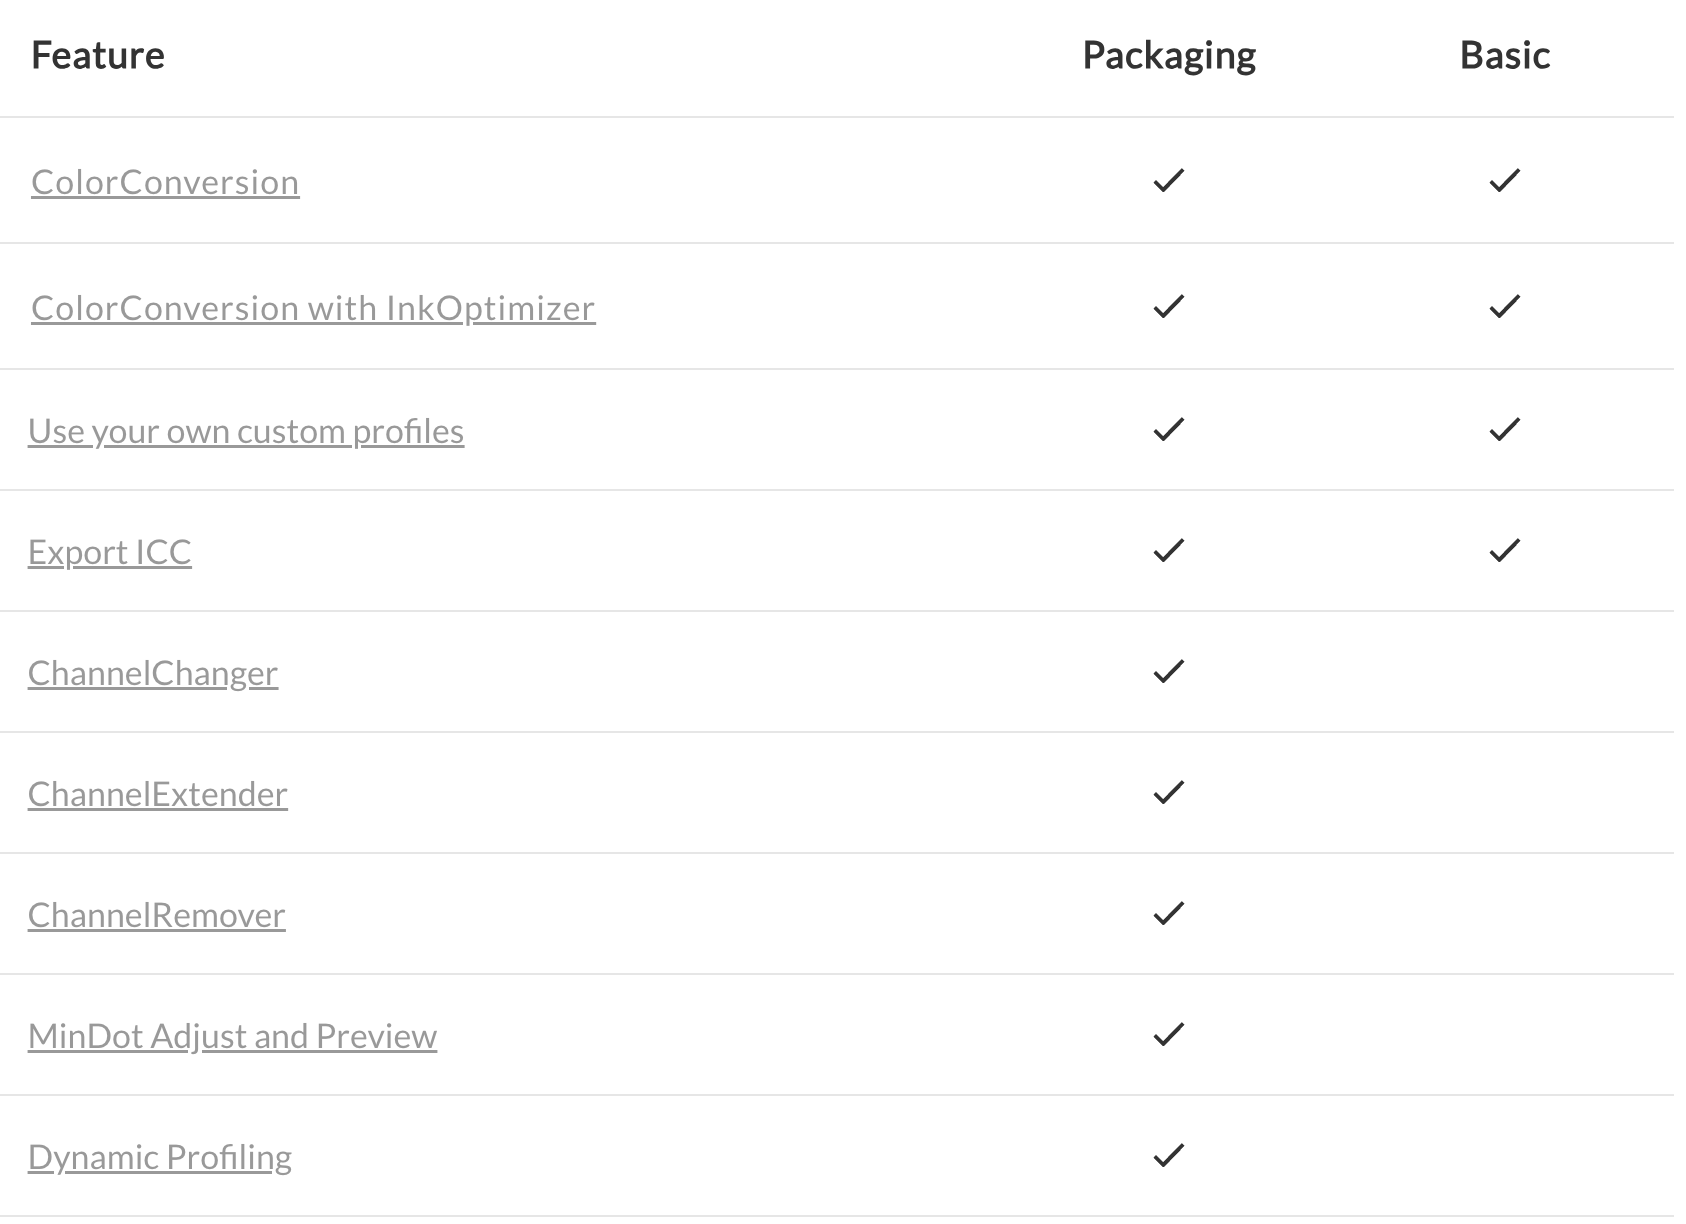Click Packaging checkmark for ChannelRemover
The height and width of the screenshot is (1224, 1686).
click(x=1169, y=913)
